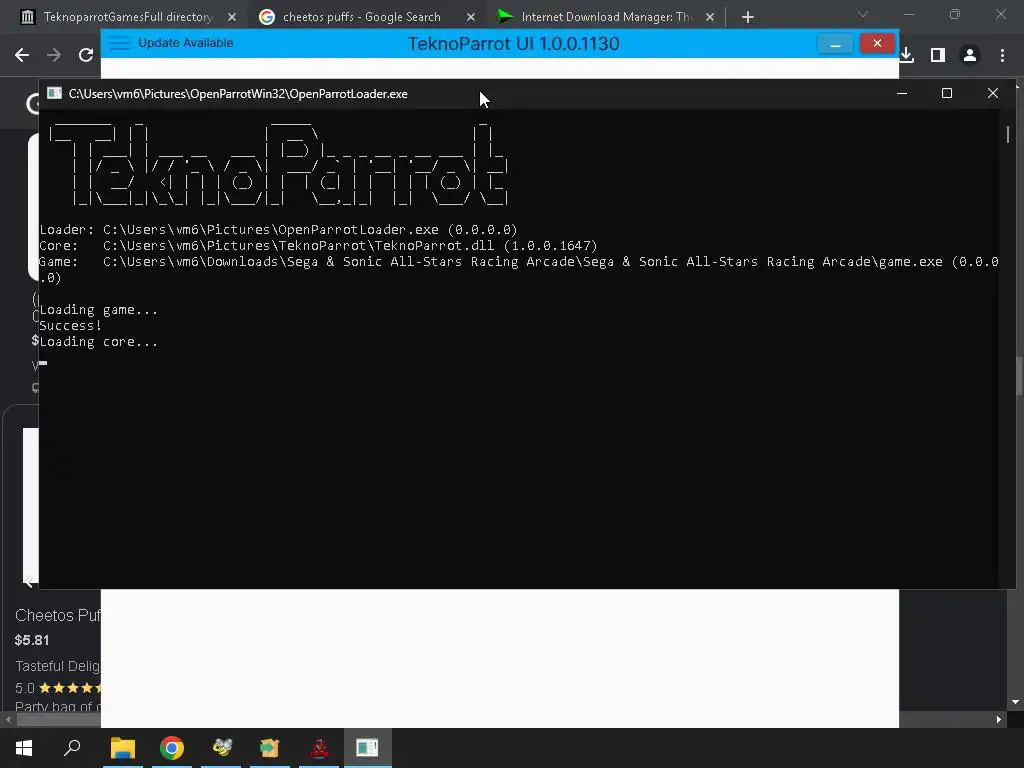This screenshot has width=1024, height=768.
Task: Click the console app taskbar icon
Action: [x=368, y=748]
